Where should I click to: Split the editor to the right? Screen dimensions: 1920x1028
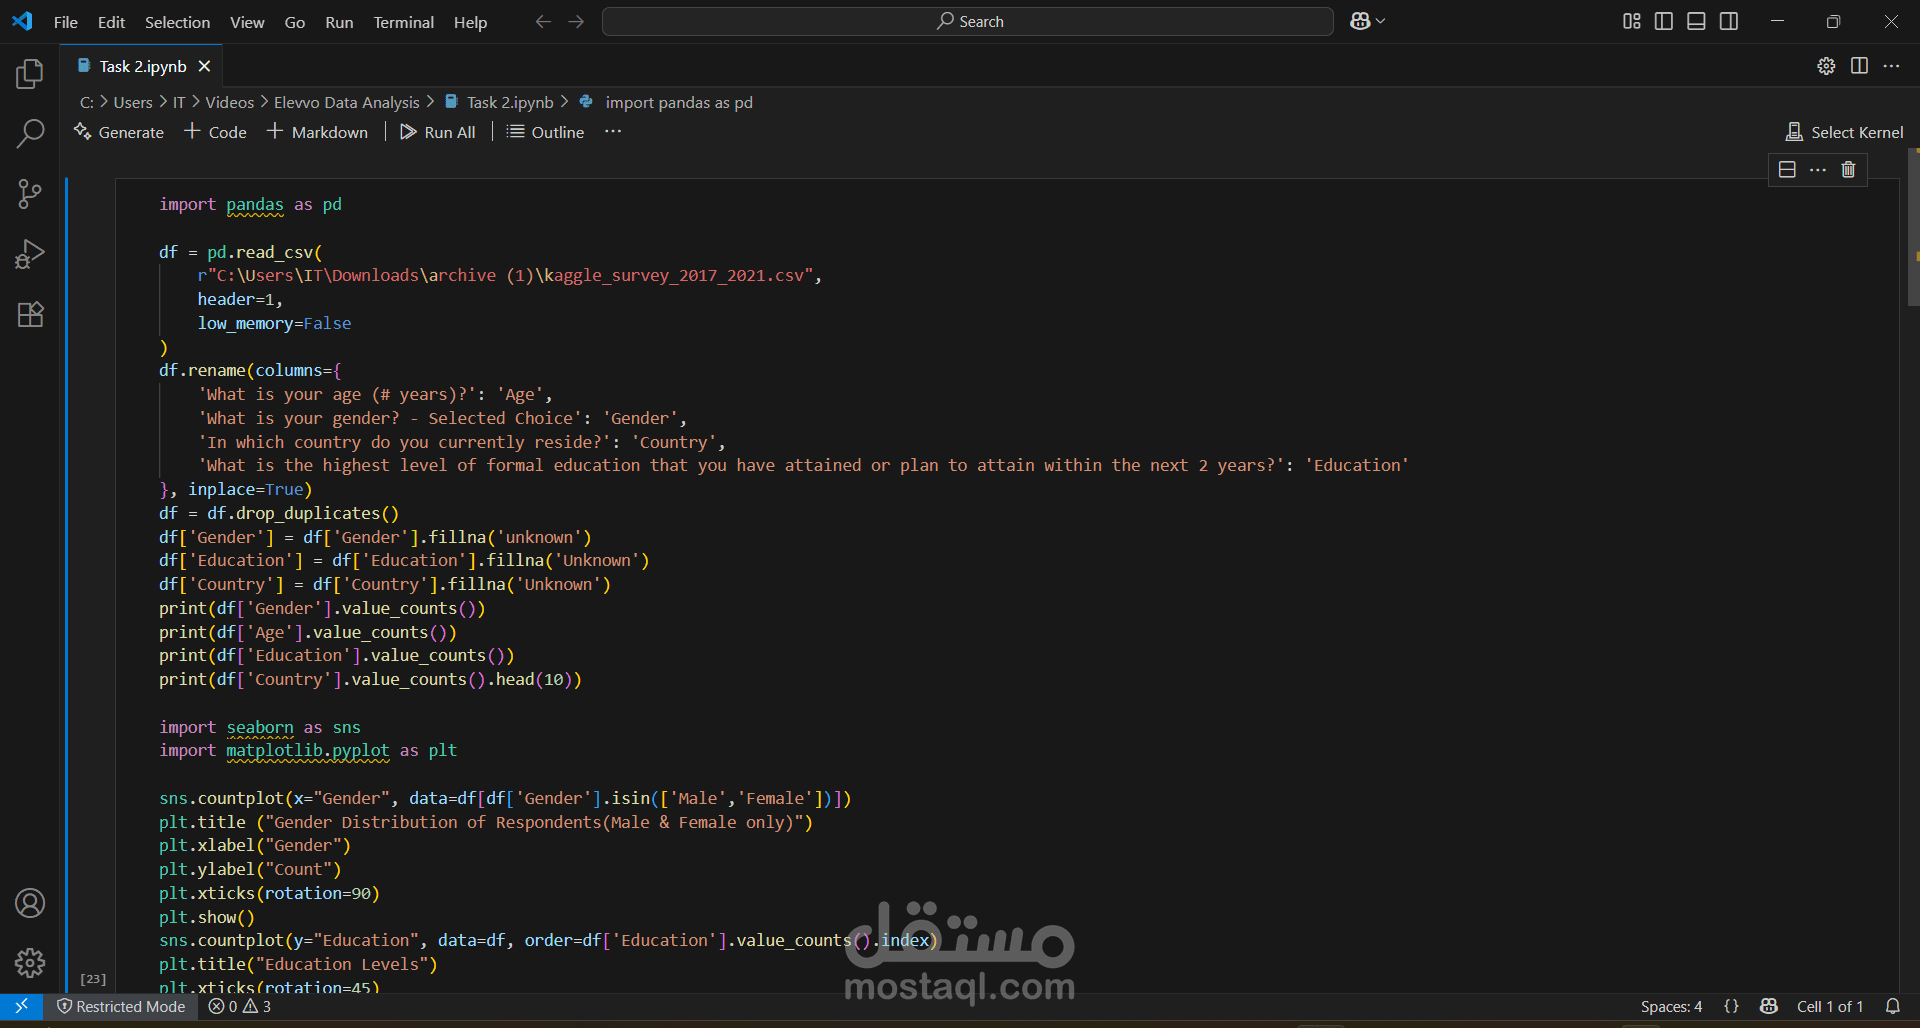pos(1859,66)
